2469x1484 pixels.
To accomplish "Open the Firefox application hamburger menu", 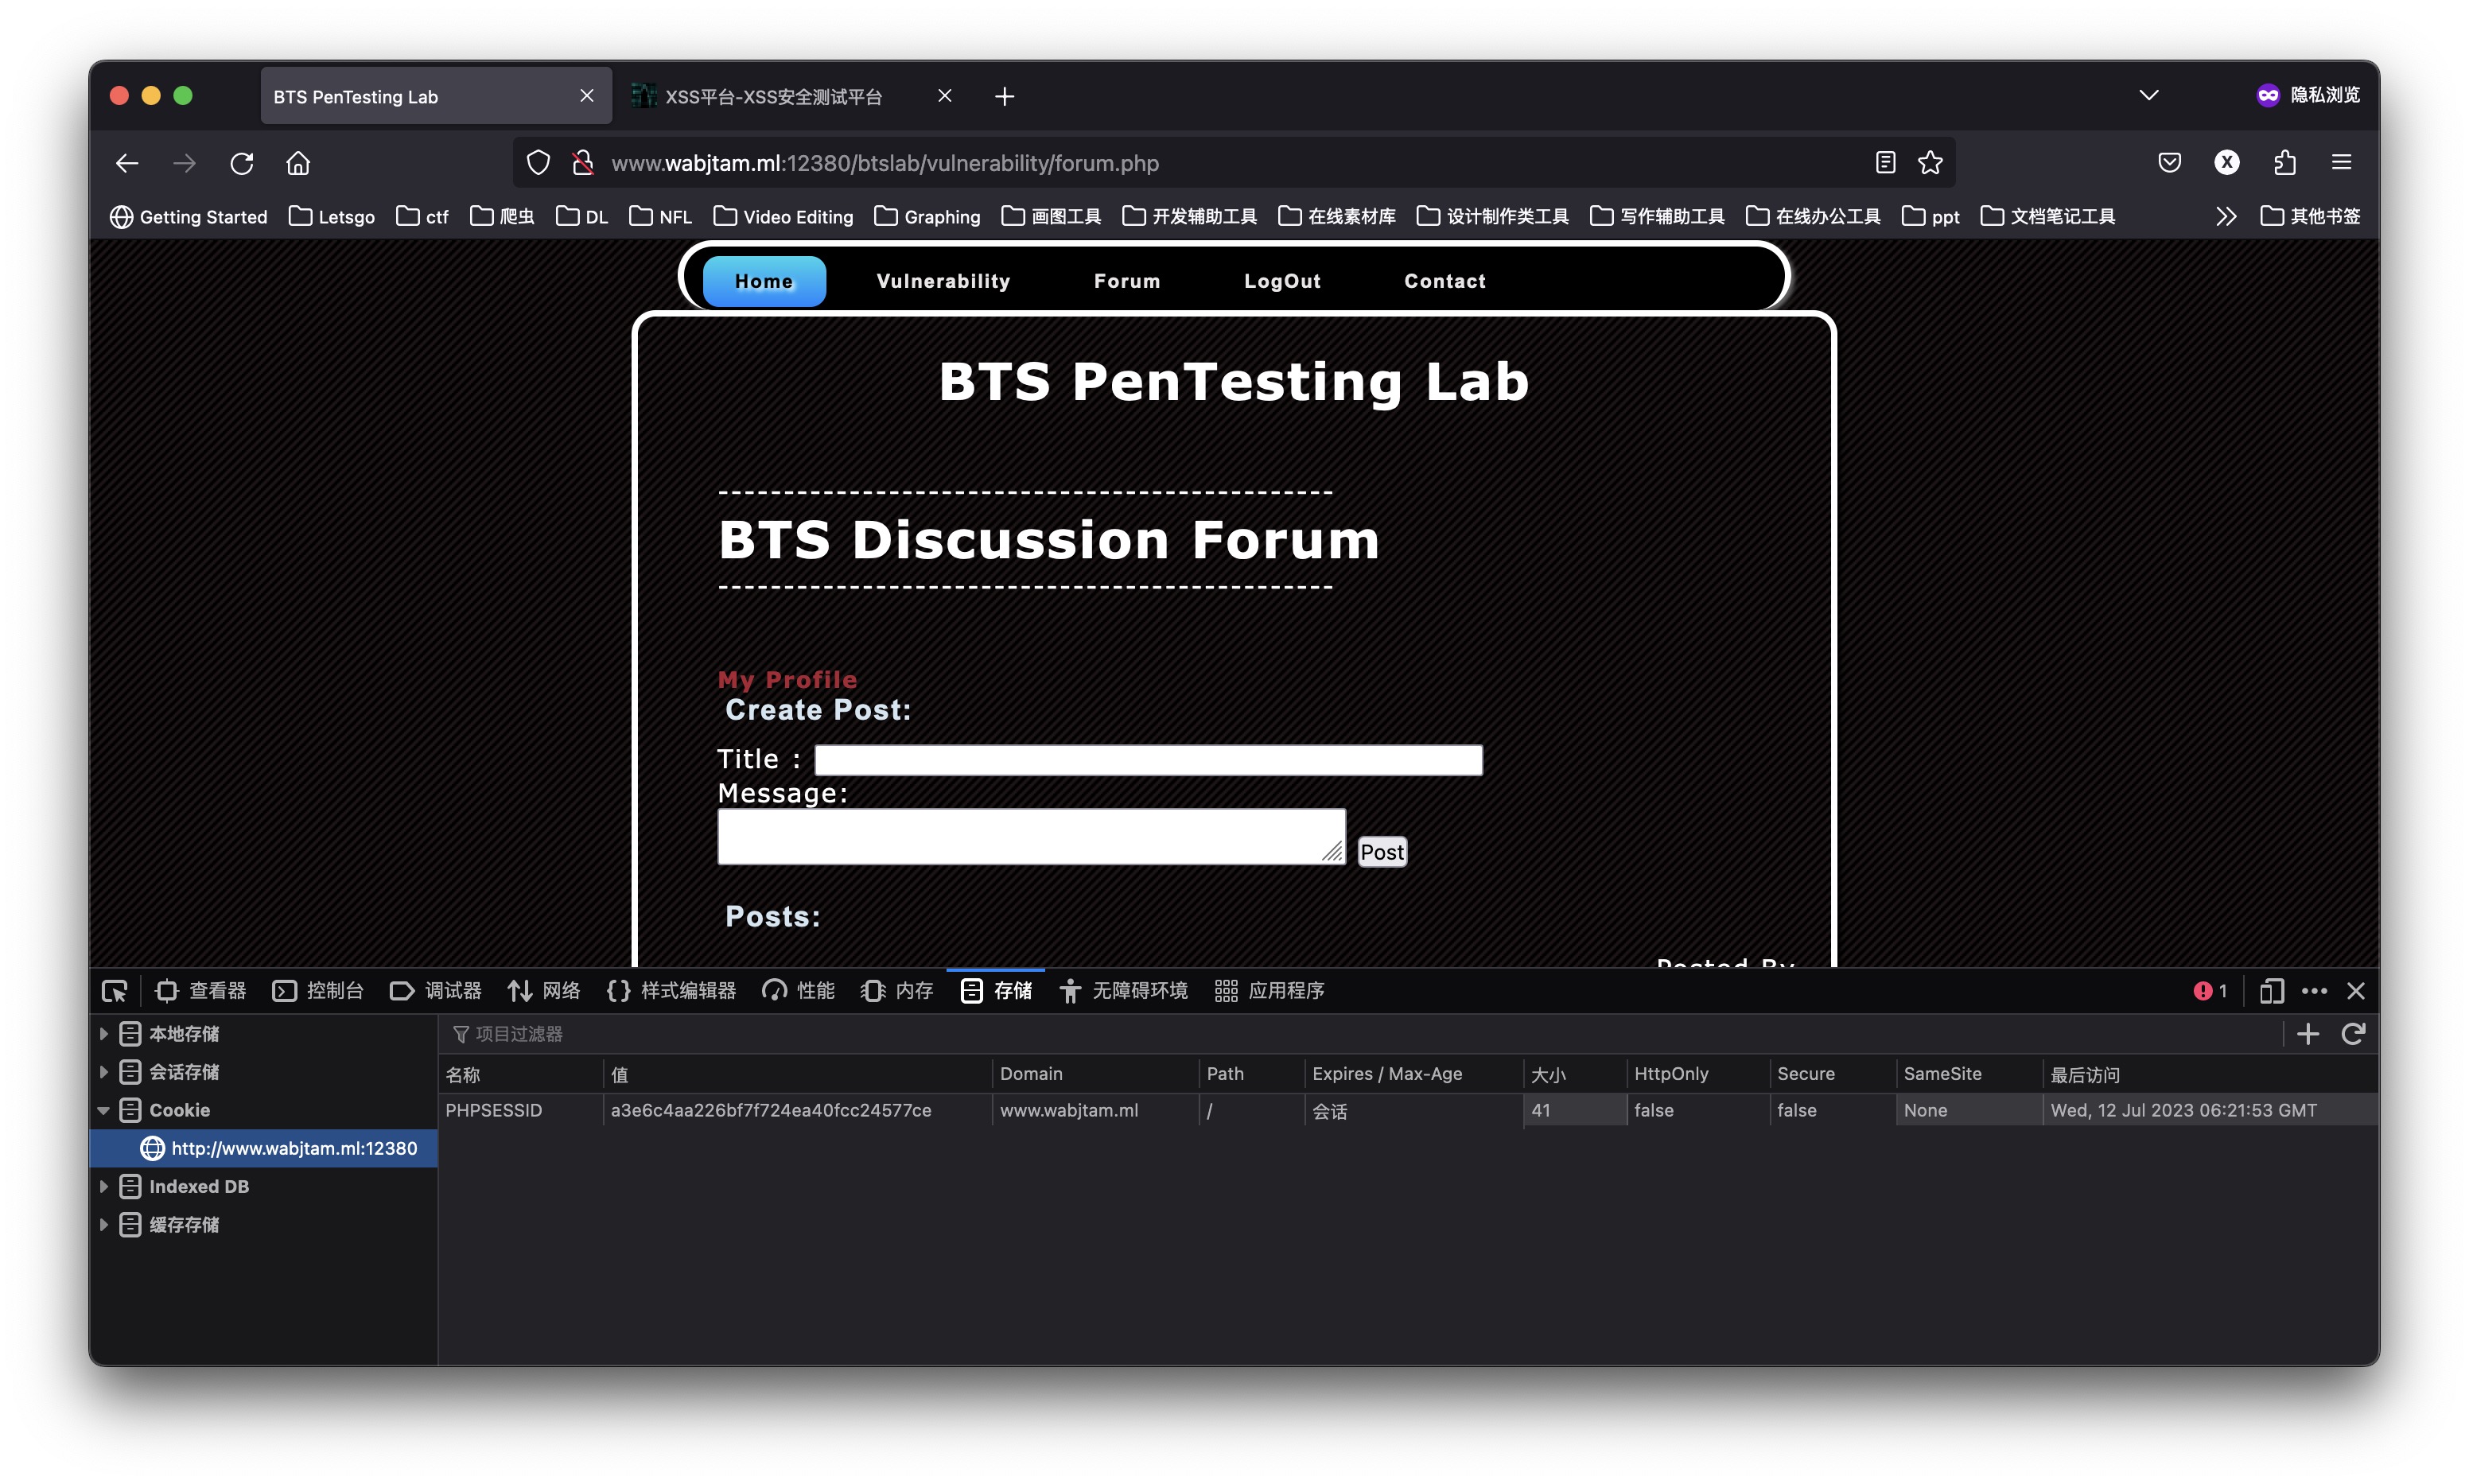I will point(2341,163).
